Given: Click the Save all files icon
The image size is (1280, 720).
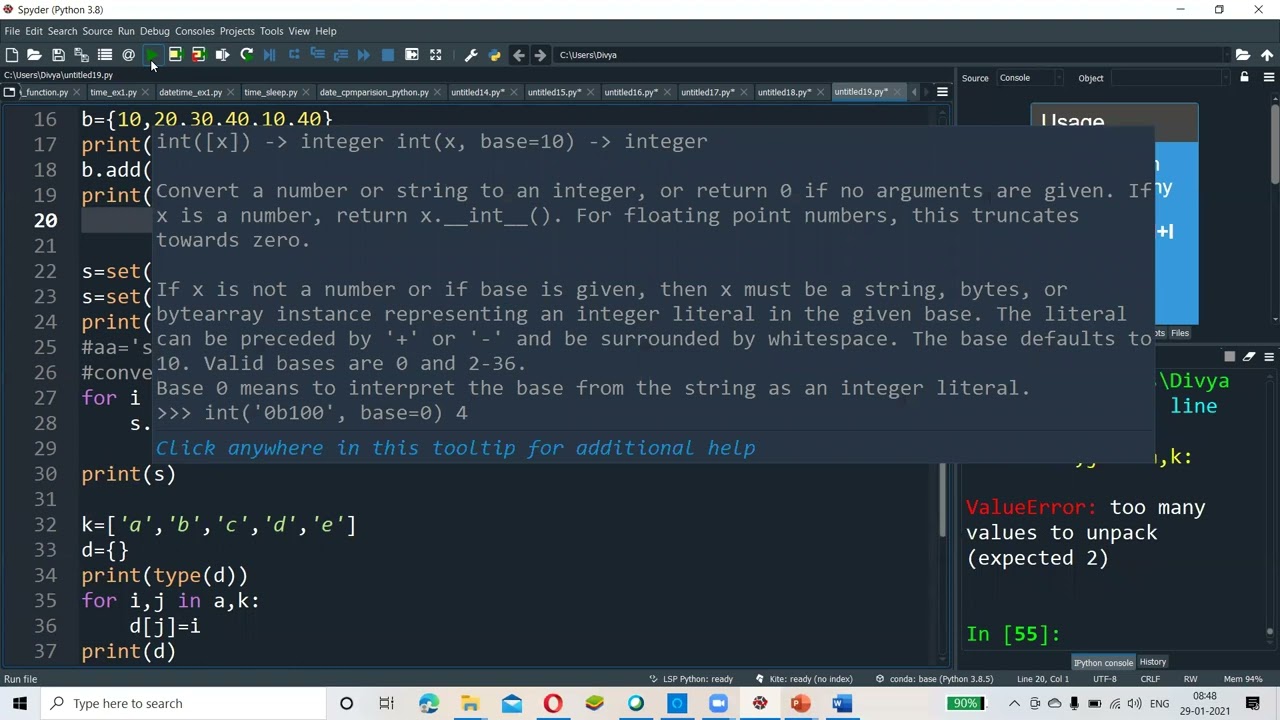Looking at the screenshot, I should point(81,55).
